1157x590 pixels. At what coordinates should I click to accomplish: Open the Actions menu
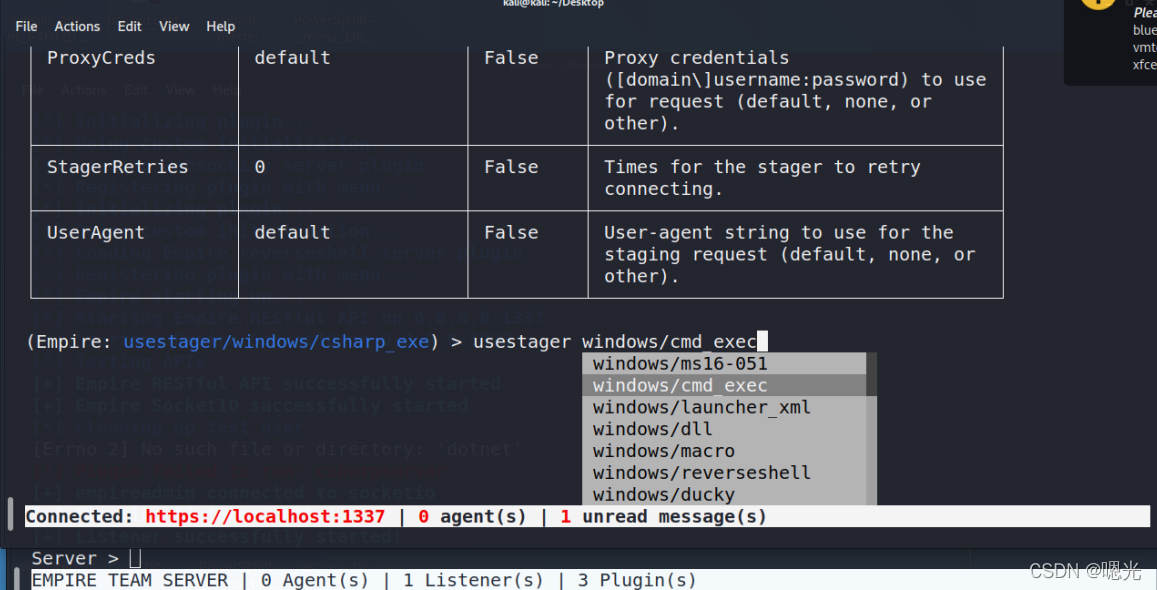pyautogui.click(x=77, y=26)
